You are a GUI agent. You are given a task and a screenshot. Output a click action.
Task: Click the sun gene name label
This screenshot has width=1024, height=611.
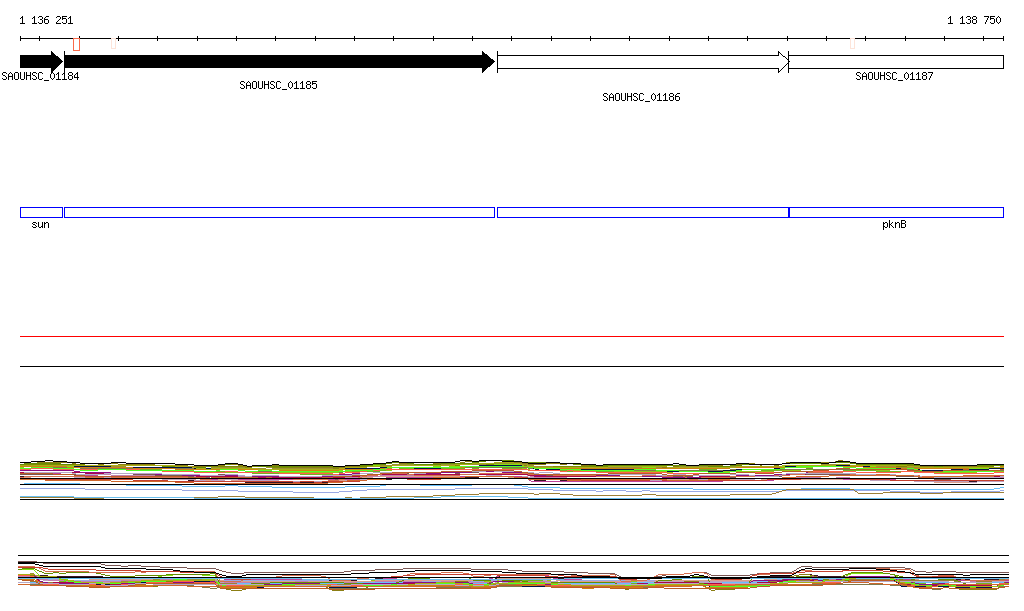click(40, 225)
